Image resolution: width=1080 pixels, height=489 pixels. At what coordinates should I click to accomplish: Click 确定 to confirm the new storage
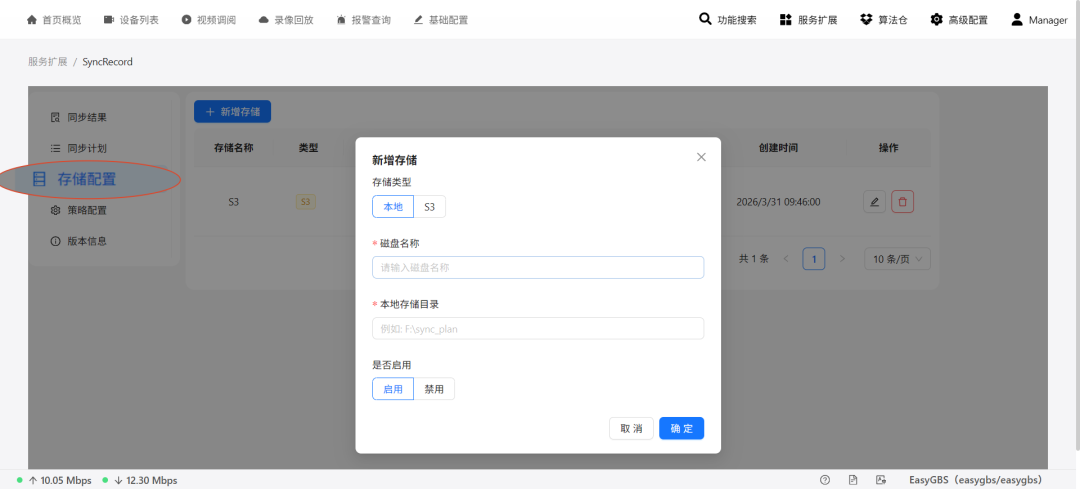coord(681,428)
